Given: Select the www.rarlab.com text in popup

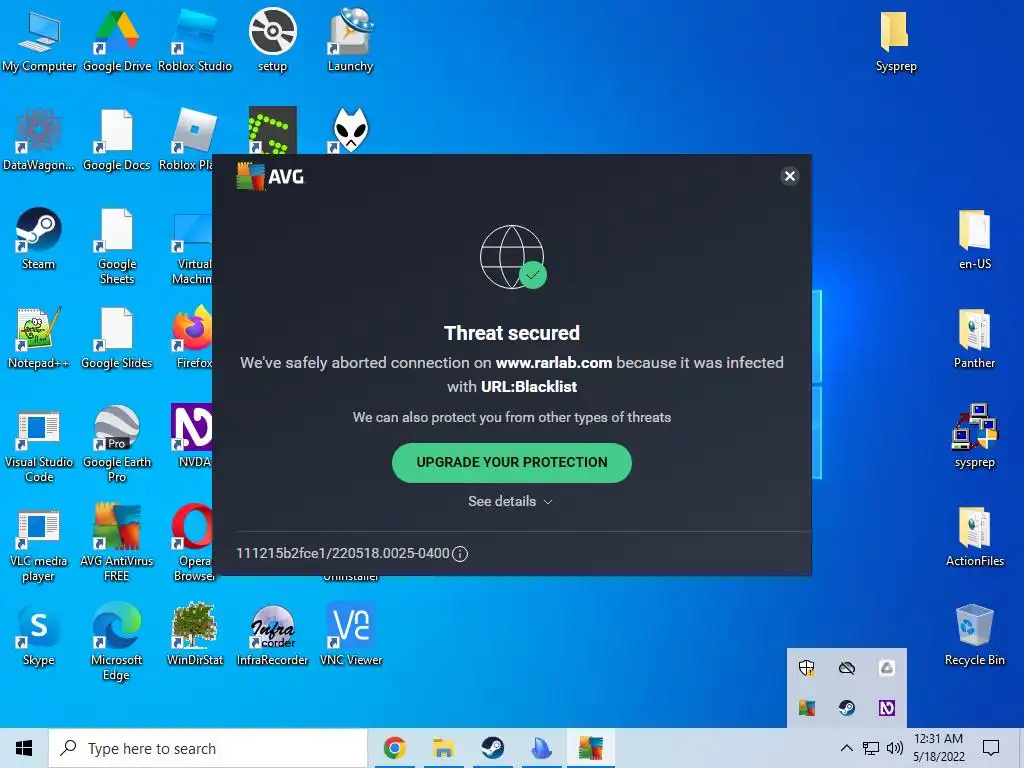Looking at the screenshot, I should 554,363.
